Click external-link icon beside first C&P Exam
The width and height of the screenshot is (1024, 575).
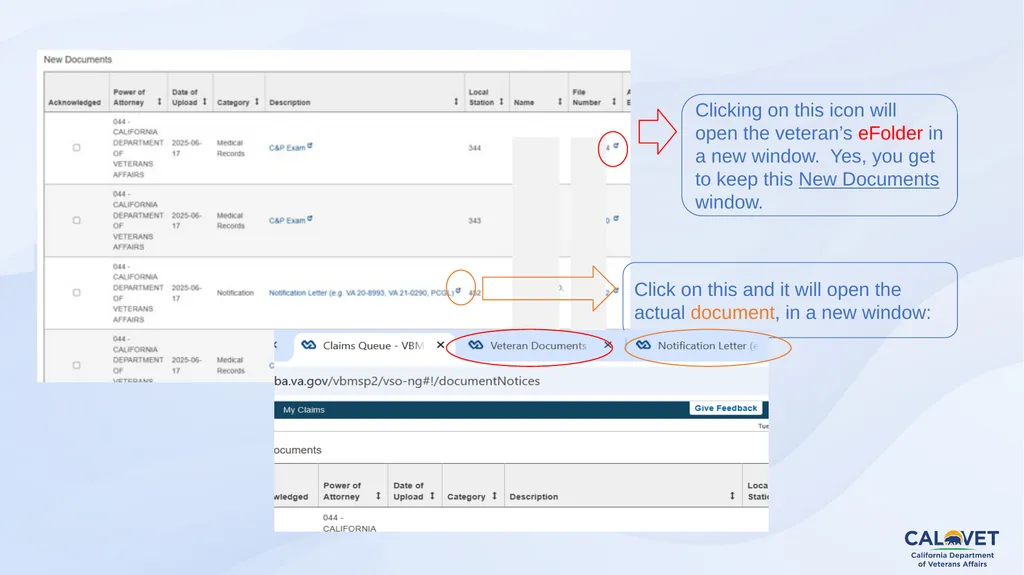coord(310,146)
